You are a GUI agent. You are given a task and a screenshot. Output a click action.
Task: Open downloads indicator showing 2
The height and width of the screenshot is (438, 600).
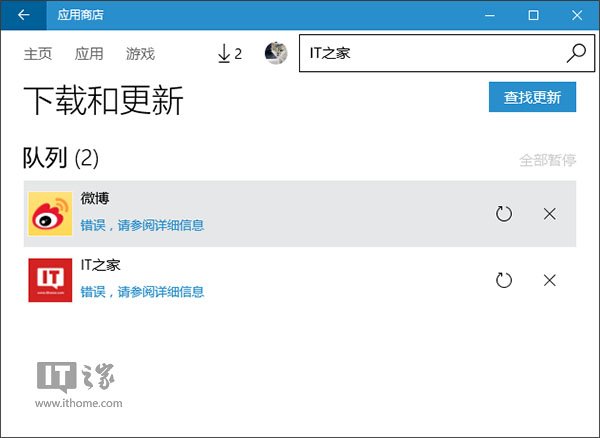click(230, 54)
